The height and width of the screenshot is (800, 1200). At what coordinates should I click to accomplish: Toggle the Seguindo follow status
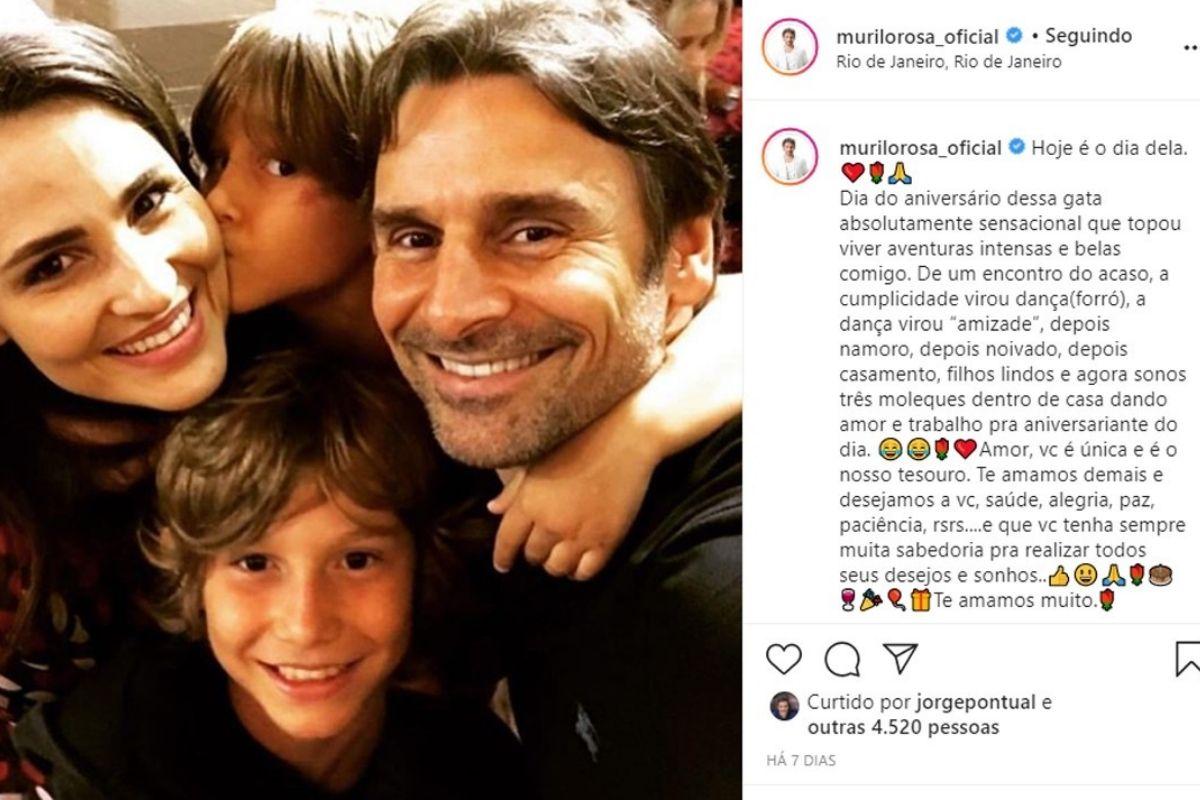tap(1088, 36)
